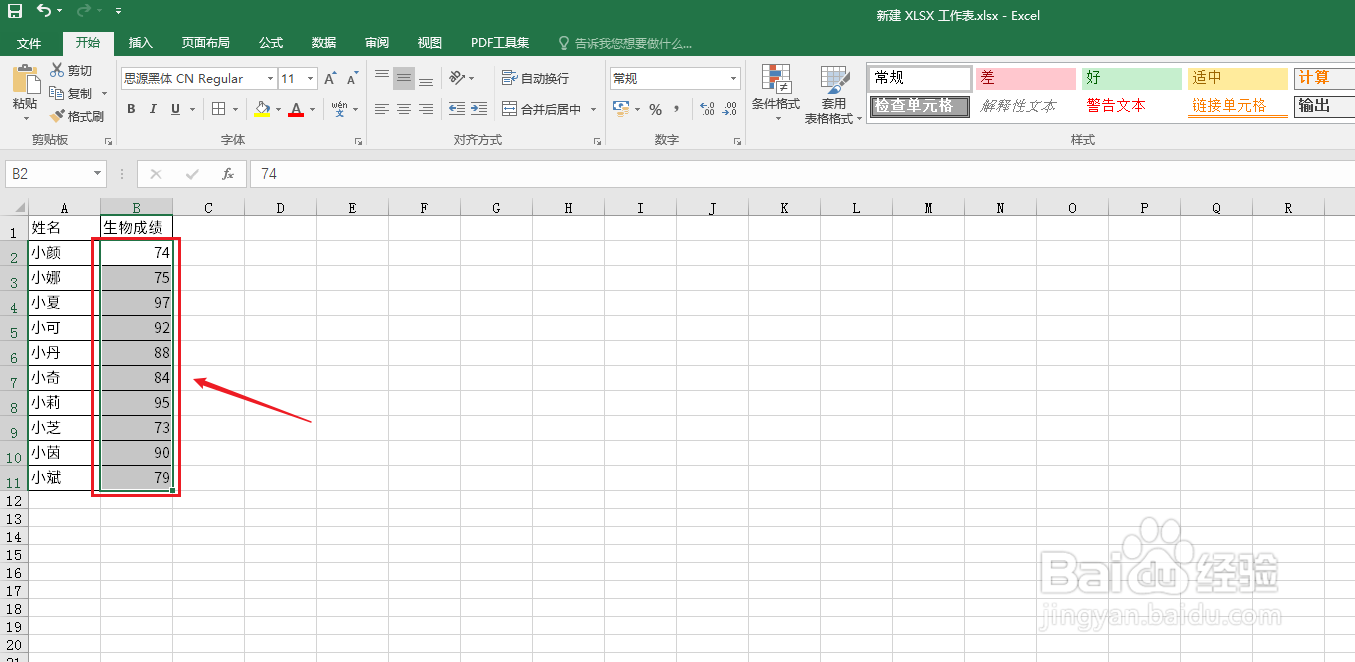The image size is (1355, 662).
Task: Click the decrease font size icon
Action: pos(352,78)
